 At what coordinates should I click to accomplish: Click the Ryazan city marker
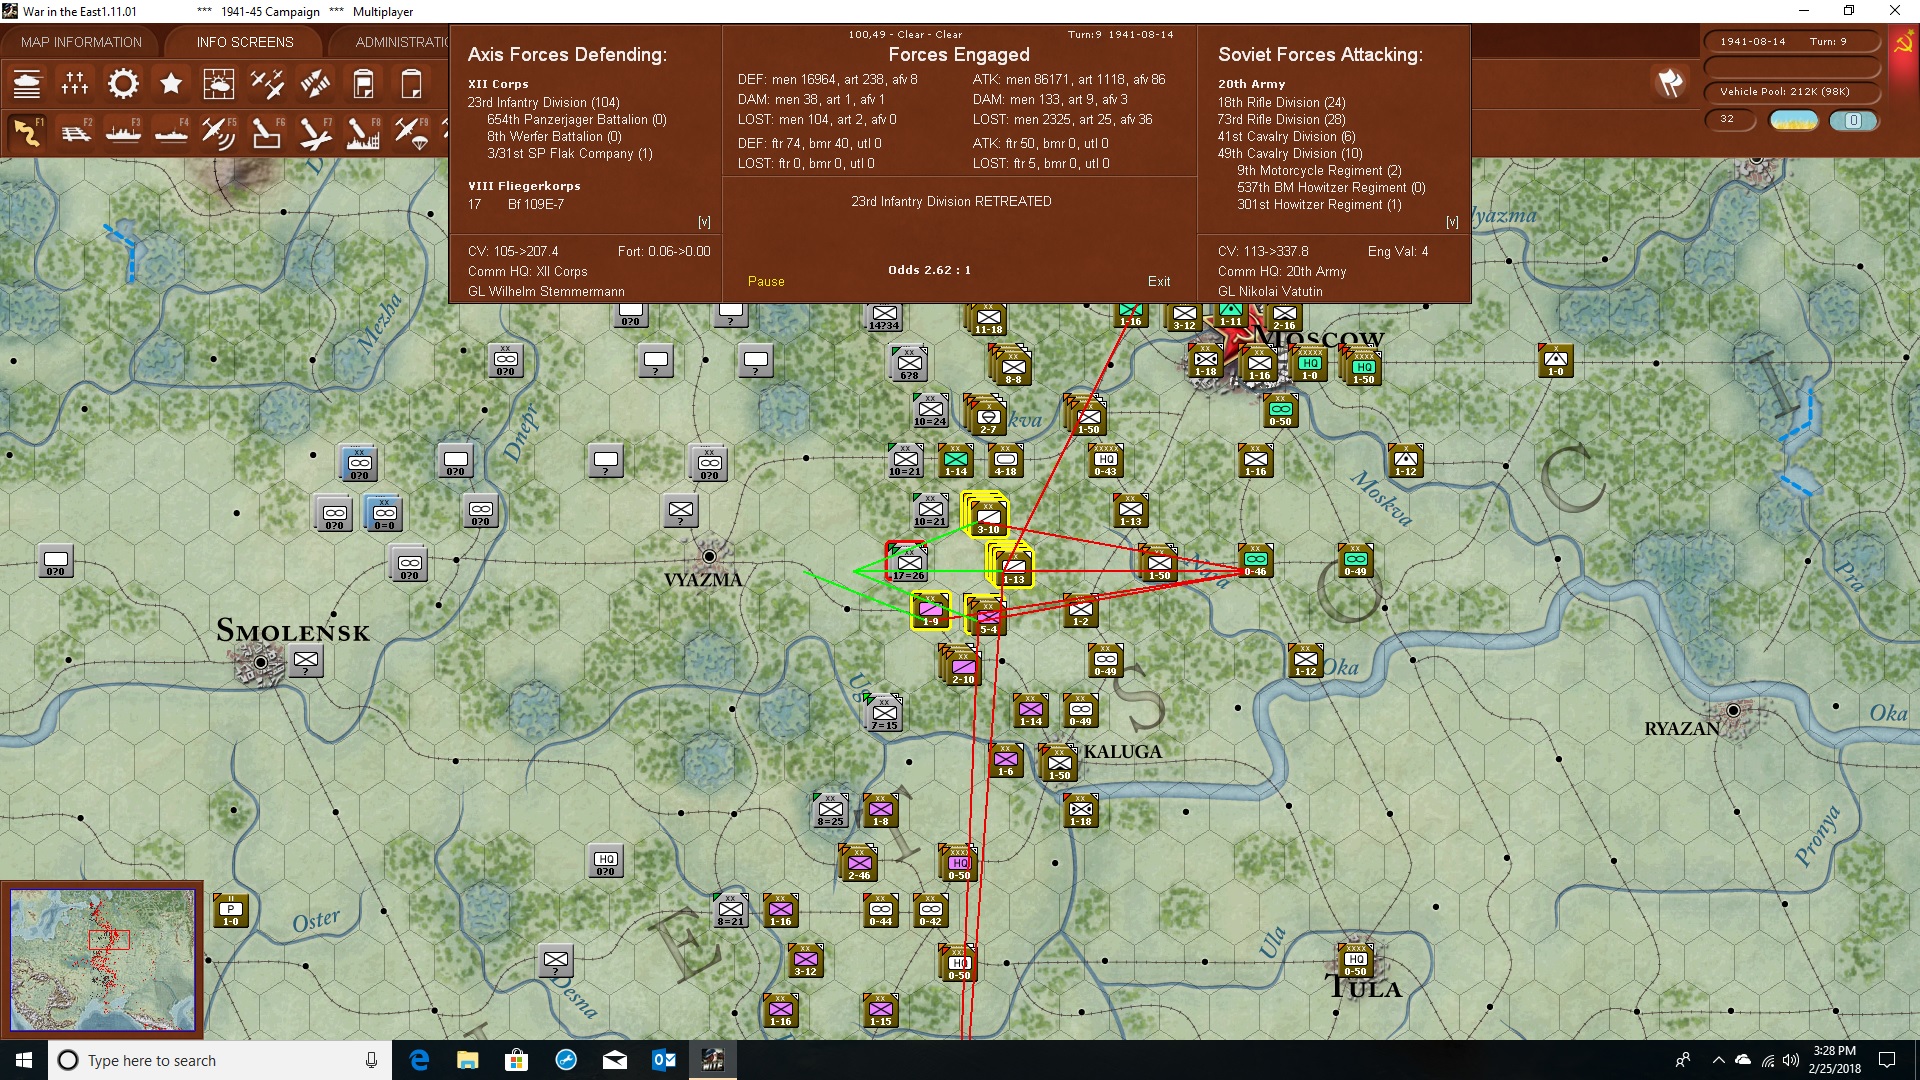[1733, 710]
